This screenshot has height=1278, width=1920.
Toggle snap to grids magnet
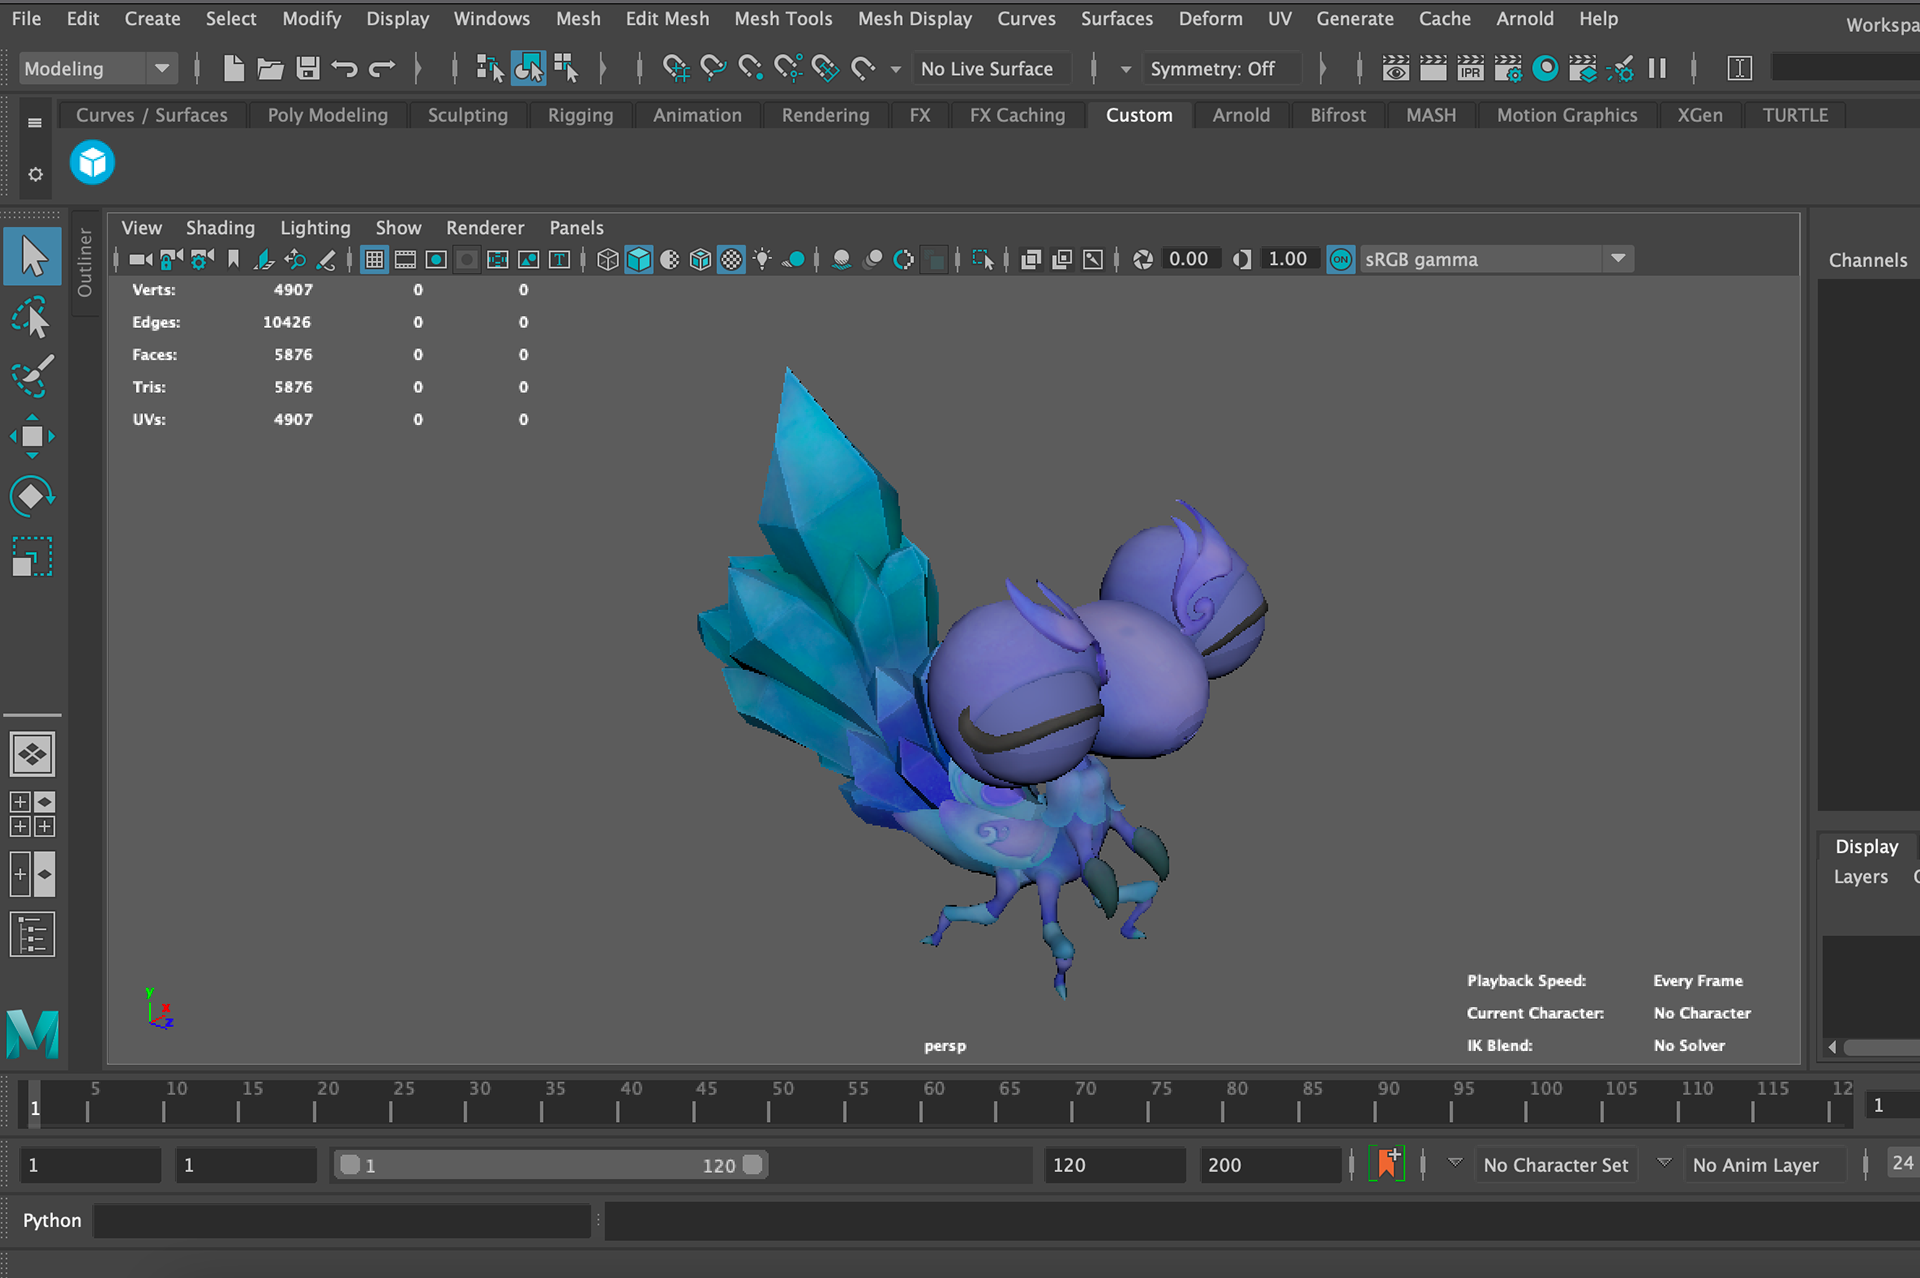[x=676, y=68]
